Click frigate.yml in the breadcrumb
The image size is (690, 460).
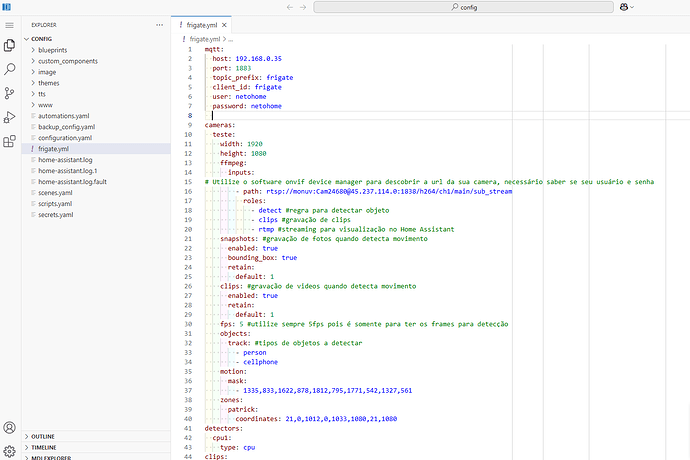click(x=205, y=39)
